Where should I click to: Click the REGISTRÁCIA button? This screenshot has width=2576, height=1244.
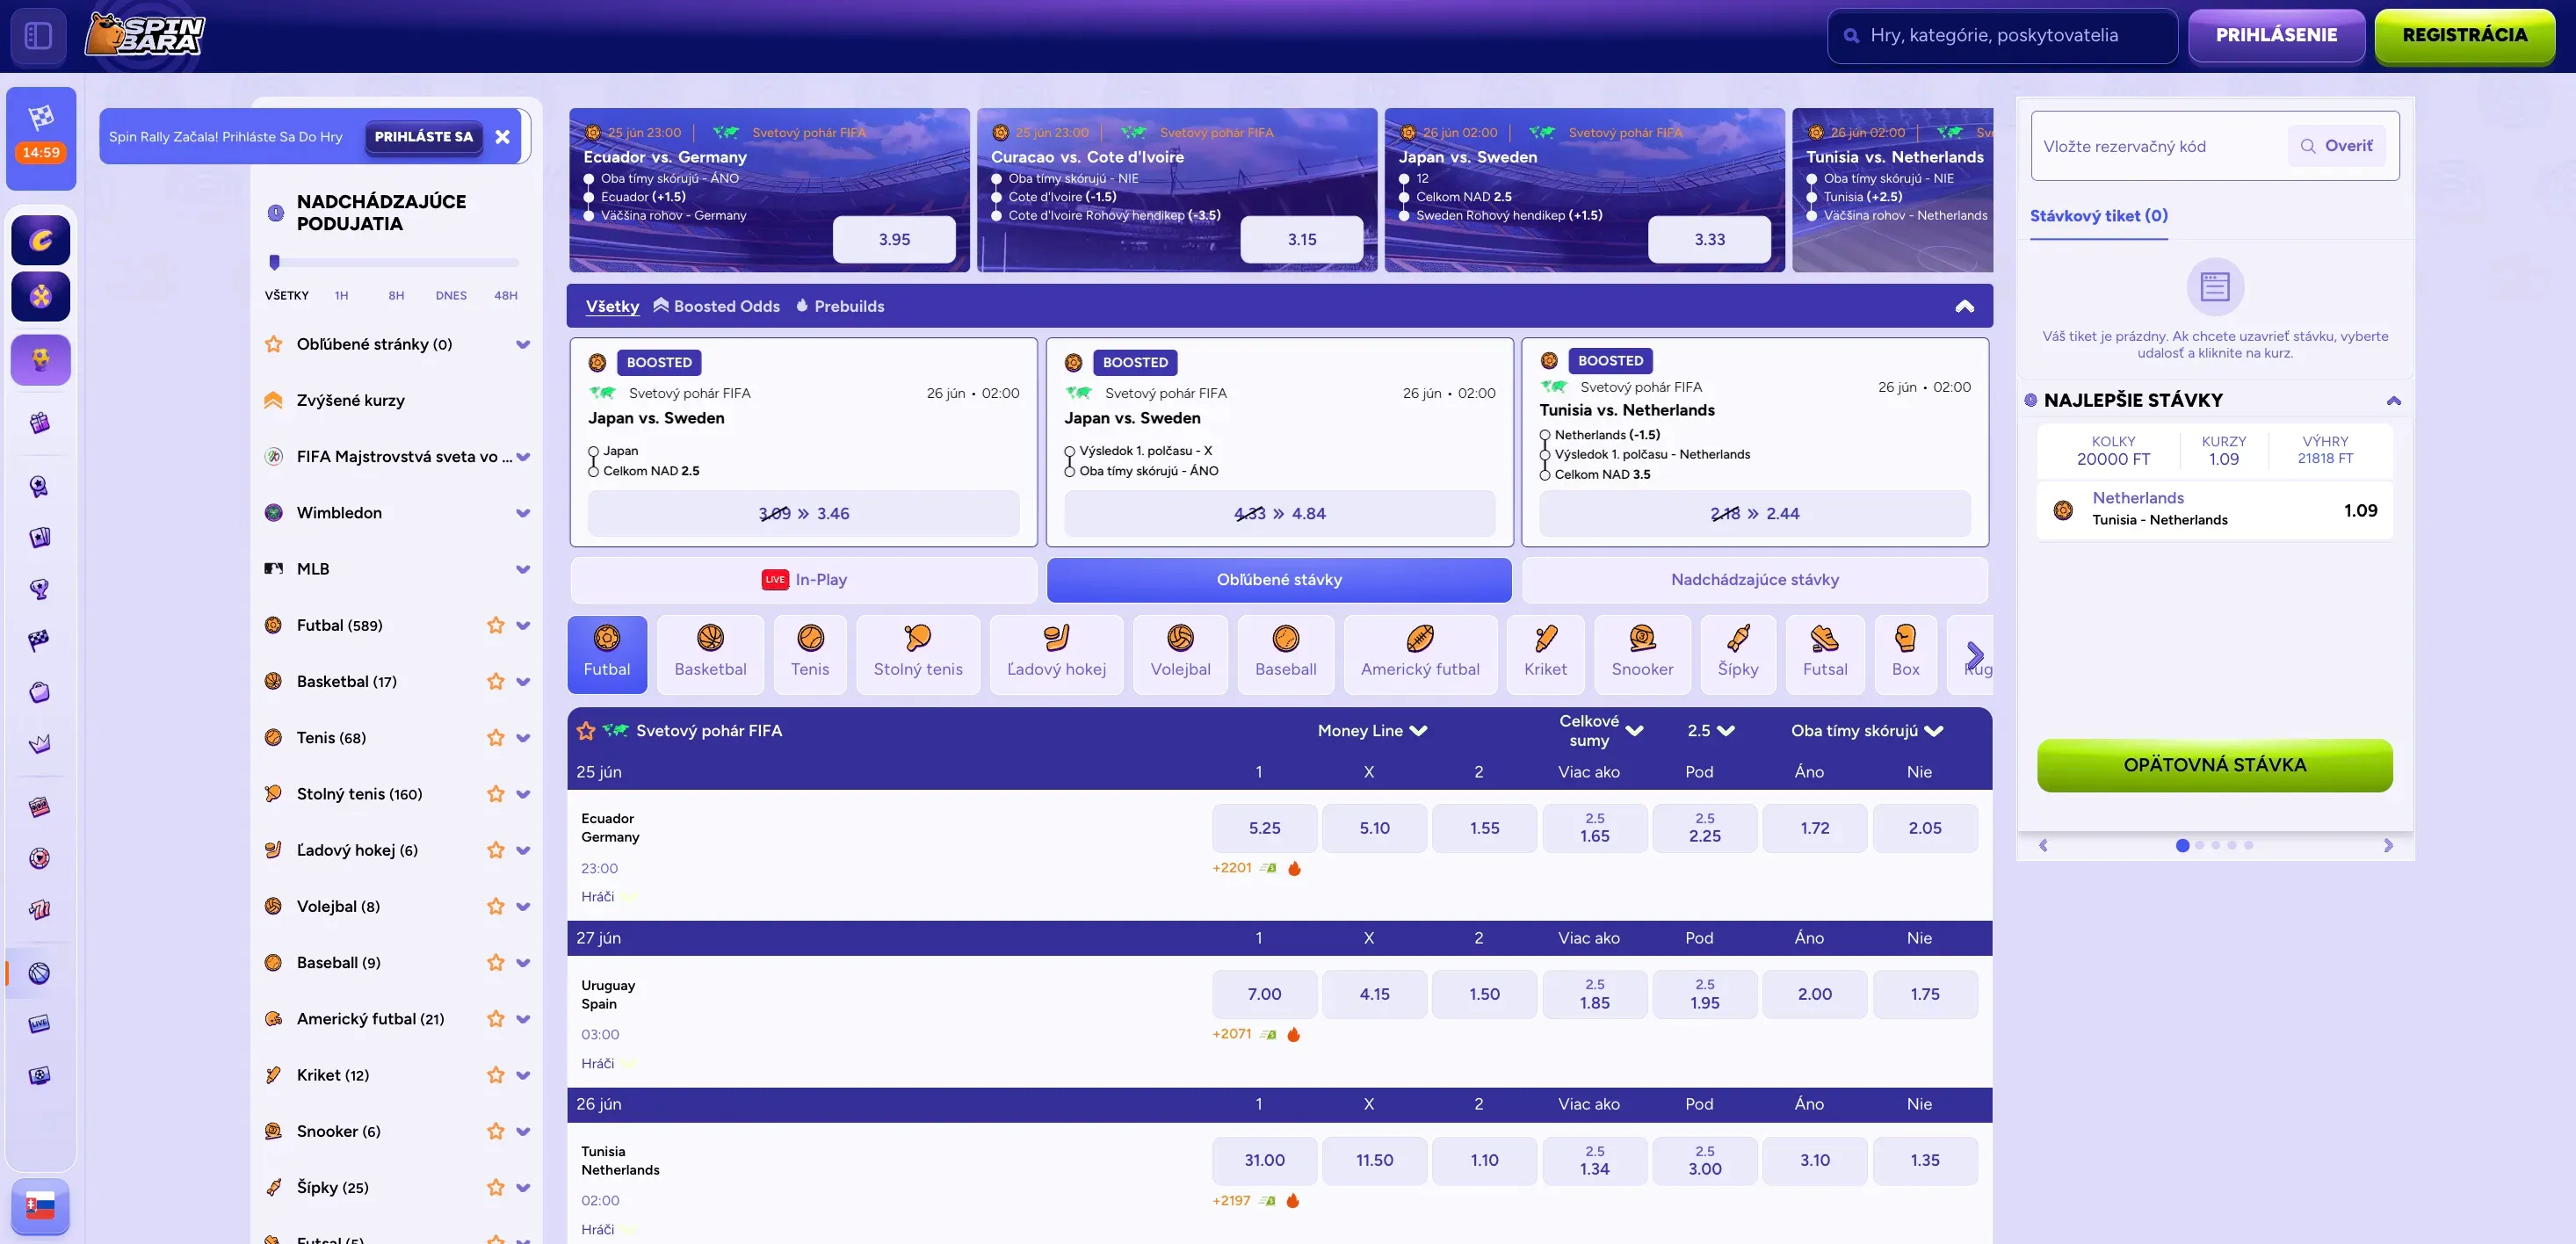click(x=2464, y=35)
